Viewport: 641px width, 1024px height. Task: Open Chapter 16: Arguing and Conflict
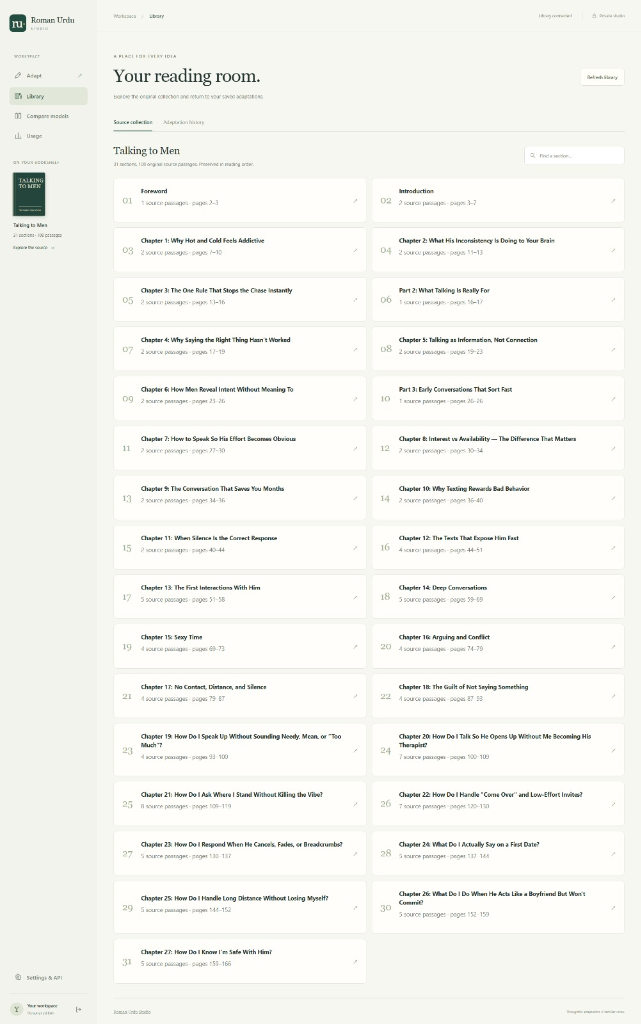tap(498, 647)
